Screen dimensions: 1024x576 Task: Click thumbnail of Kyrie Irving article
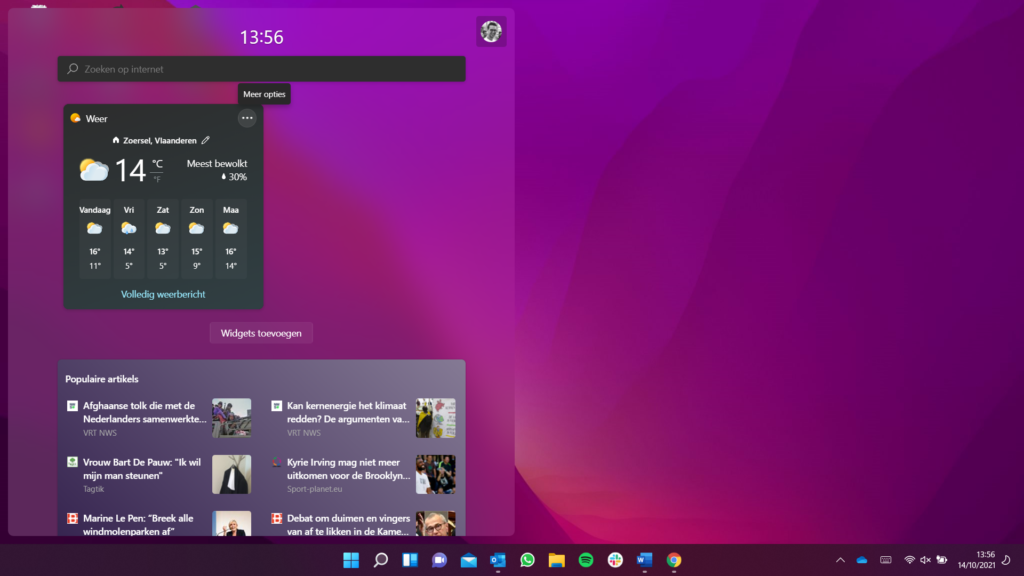click(436, 474)
